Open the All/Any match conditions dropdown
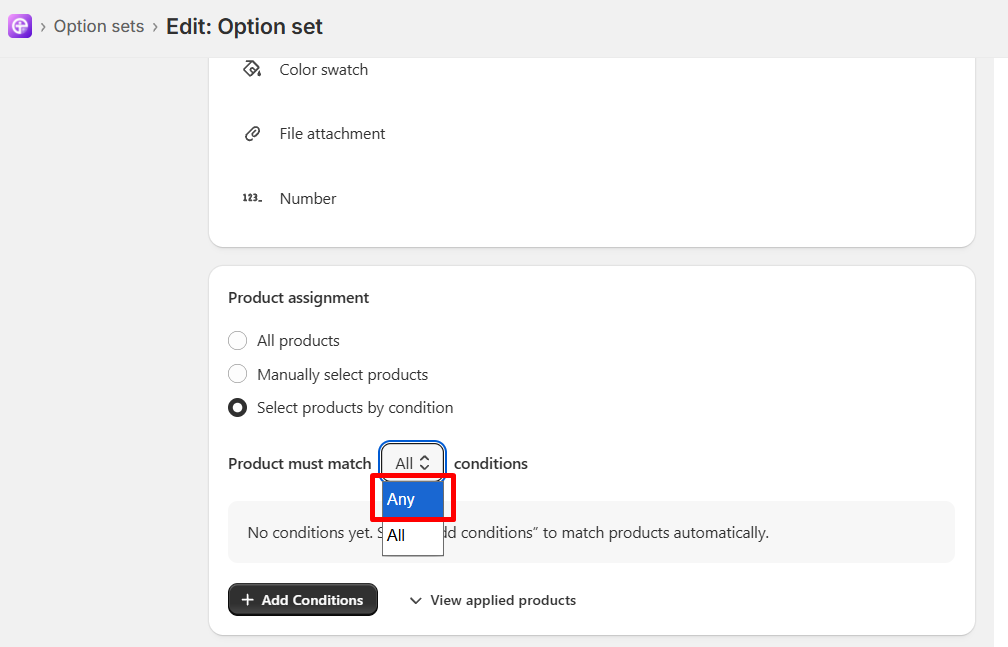 (412, 463)
